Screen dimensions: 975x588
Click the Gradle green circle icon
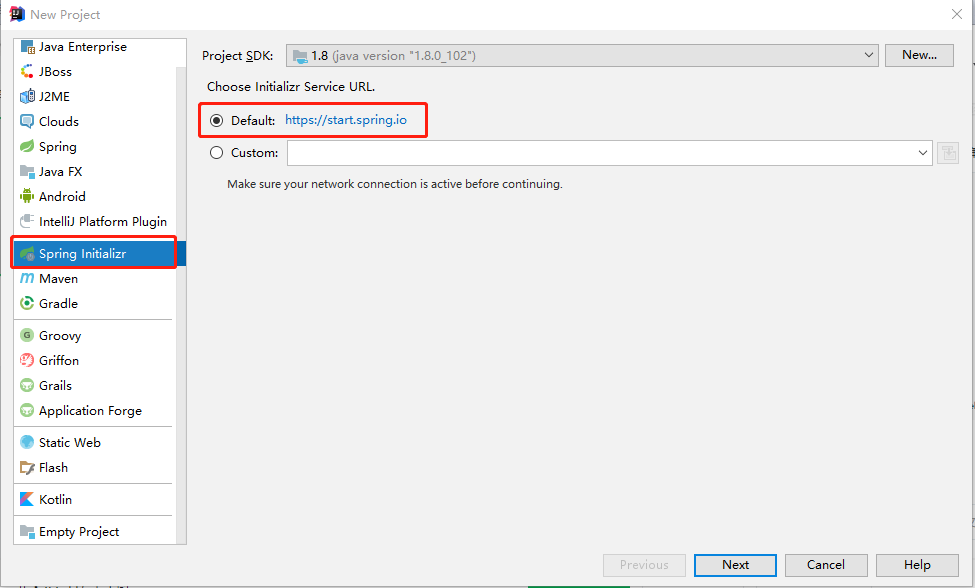27,303
